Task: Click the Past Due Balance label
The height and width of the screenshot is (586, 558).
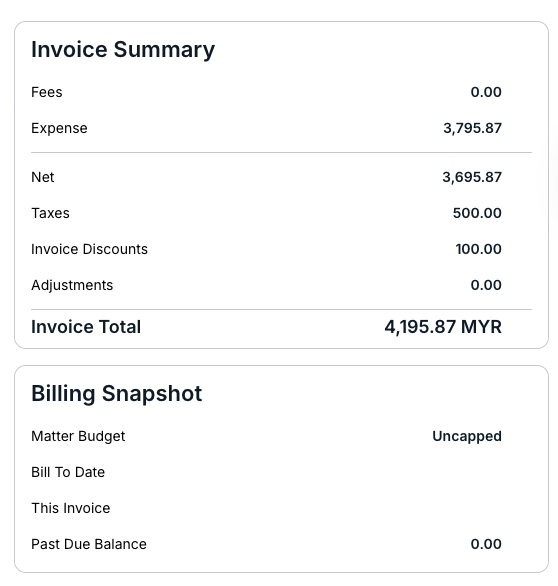Action: coord(89,545)
